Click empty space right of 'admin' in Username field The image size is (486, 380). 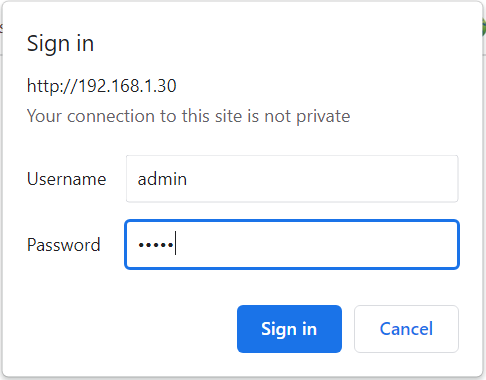320,179
